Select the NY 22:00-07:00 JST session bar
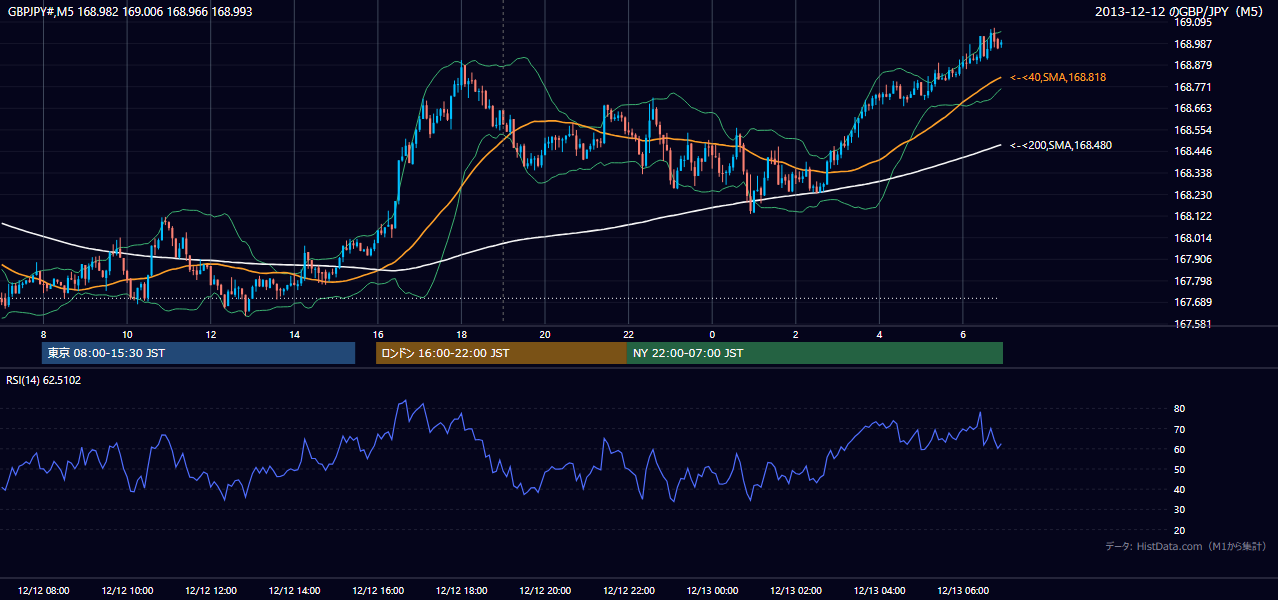Viewport: 1278px width, 600px height. point(815,353)
